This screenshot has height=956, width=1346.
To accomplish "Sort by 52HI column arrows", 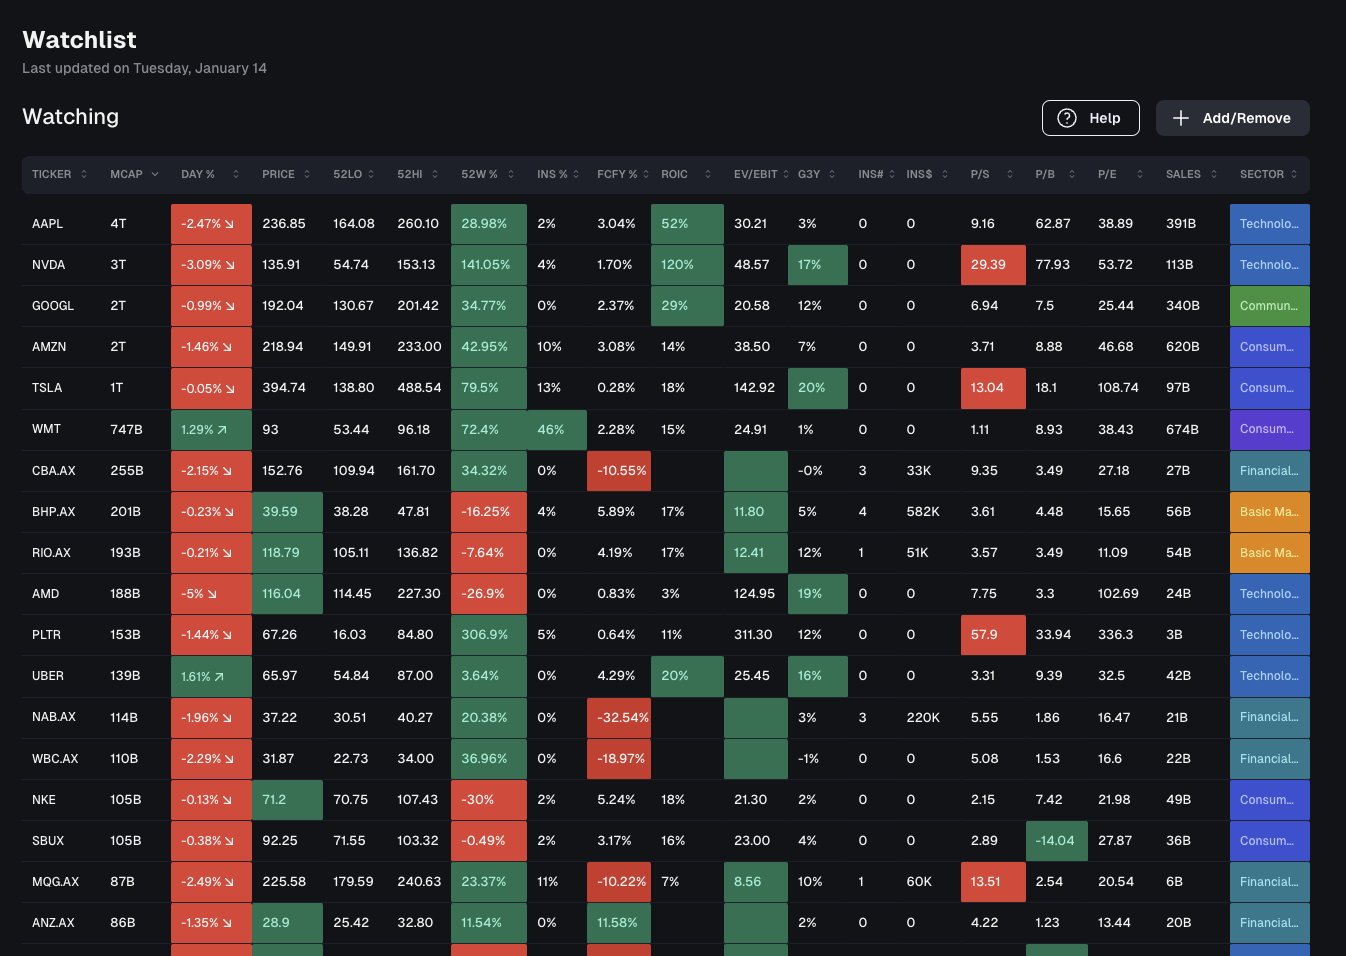I will (x=435, y=174).
